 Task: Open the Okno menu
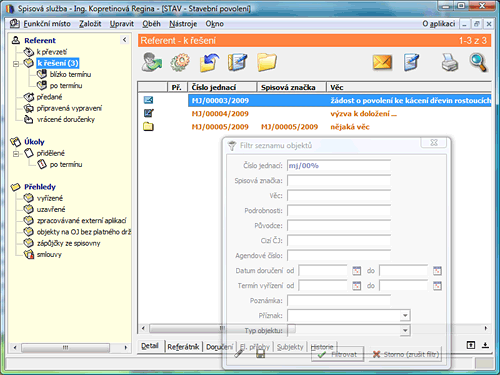[214, 24]
